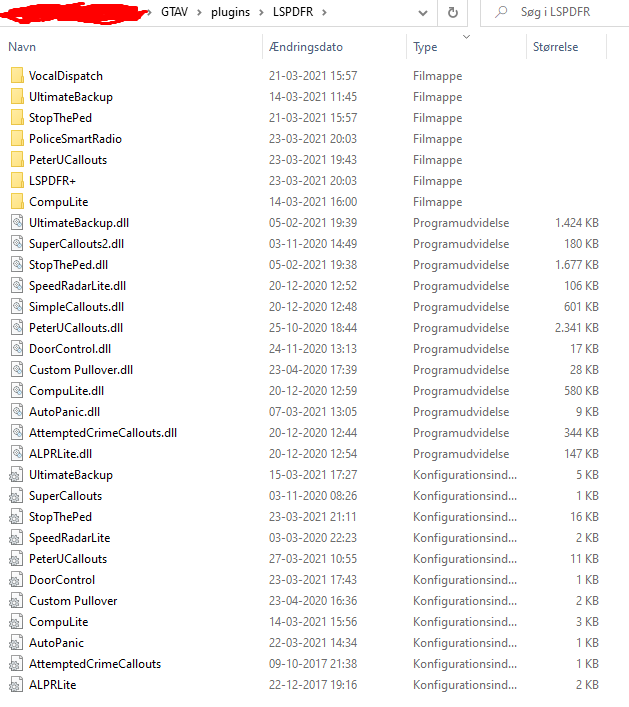The width and height of the screenshot is (629, 707).
Task: Select the StopThePed.dll file icon
Action: click(x=17, y=265)
